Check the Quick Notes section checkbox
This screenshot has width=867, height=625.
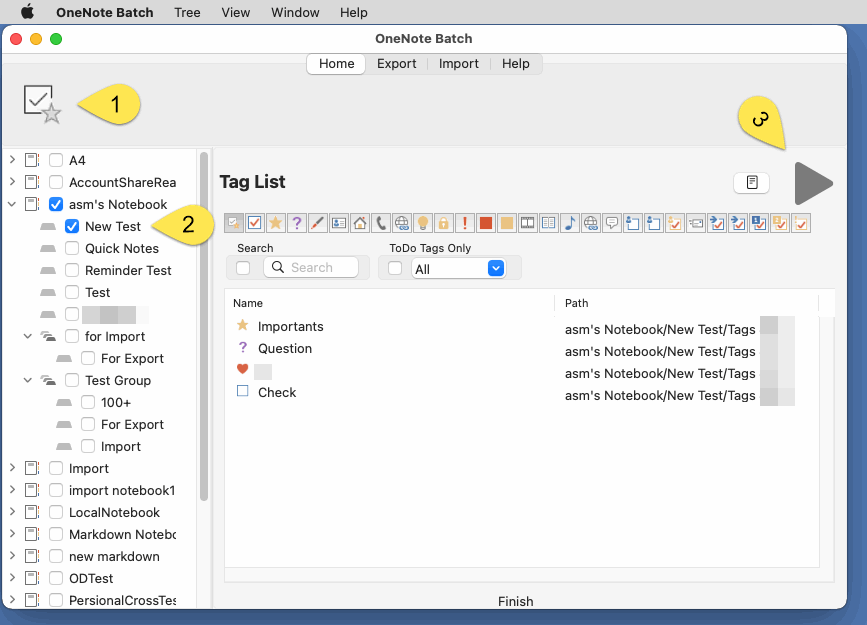(x=72, y=248)
